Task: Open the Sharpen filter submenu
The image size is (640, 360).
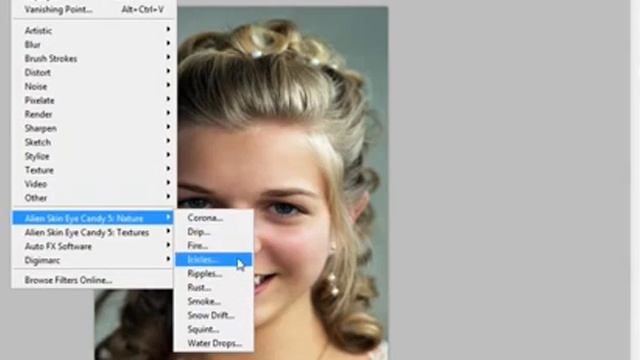Action: tap(94, 128)
